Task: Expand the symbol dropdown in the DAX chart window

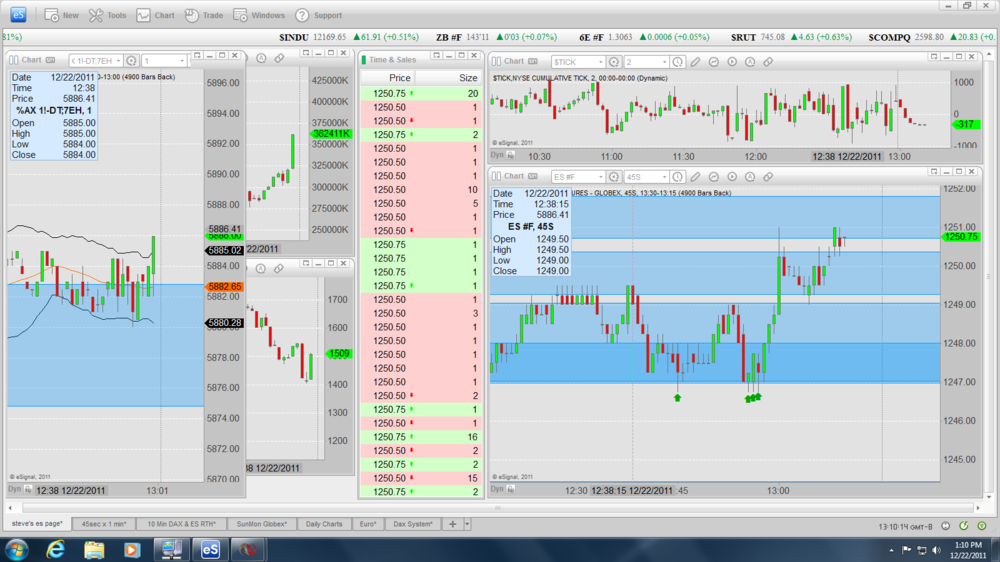Action: 118,61
